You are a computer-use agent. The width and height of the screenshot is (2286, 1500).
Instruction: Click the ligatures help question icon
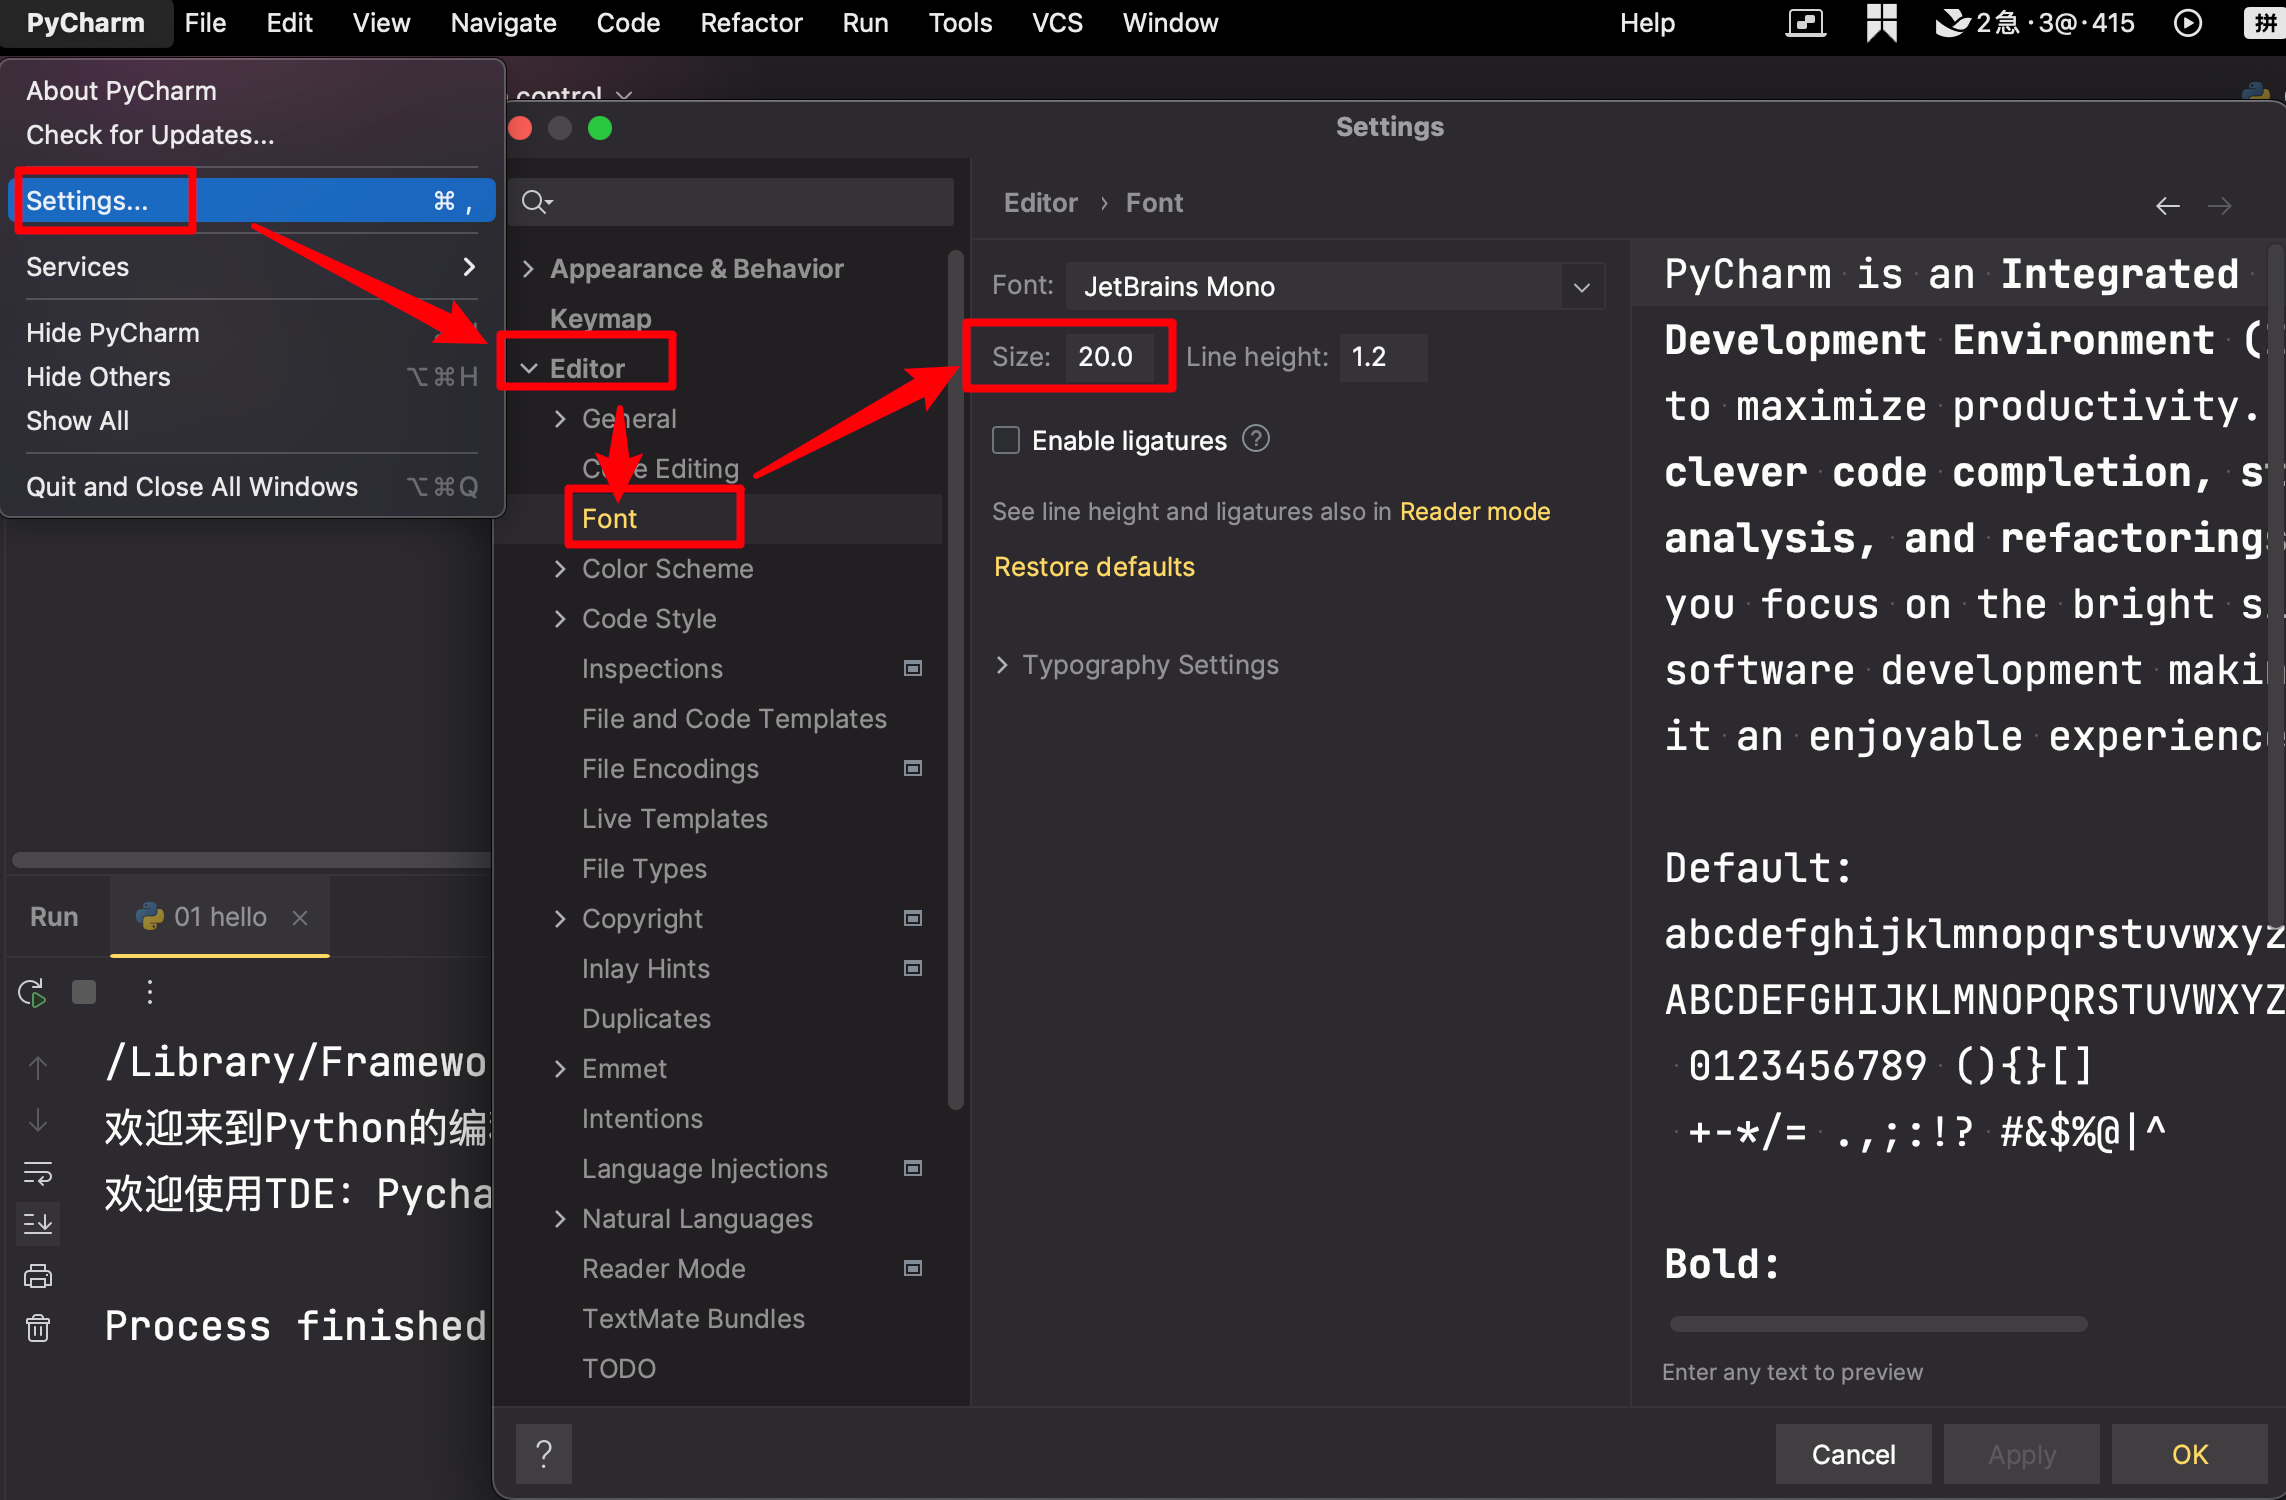point(1256,439)
